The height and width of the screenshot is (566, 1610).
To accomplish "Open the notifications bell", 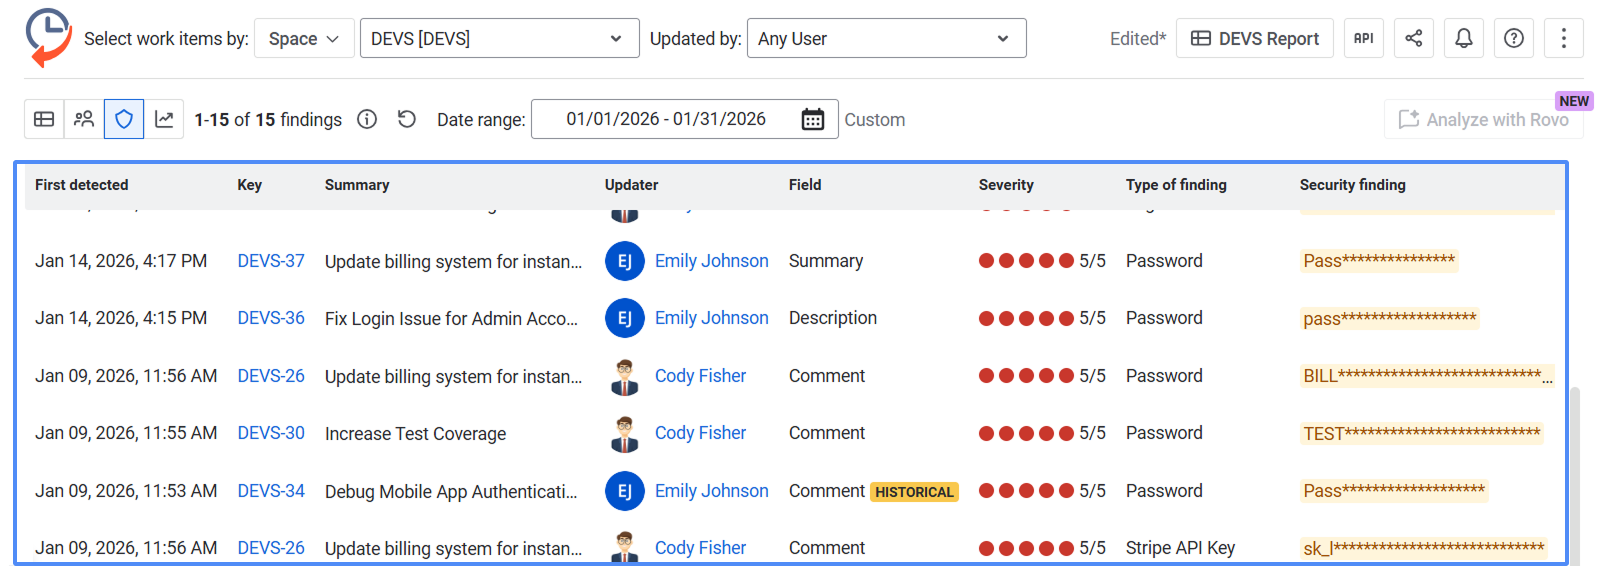I will [x=1464, y=38].
